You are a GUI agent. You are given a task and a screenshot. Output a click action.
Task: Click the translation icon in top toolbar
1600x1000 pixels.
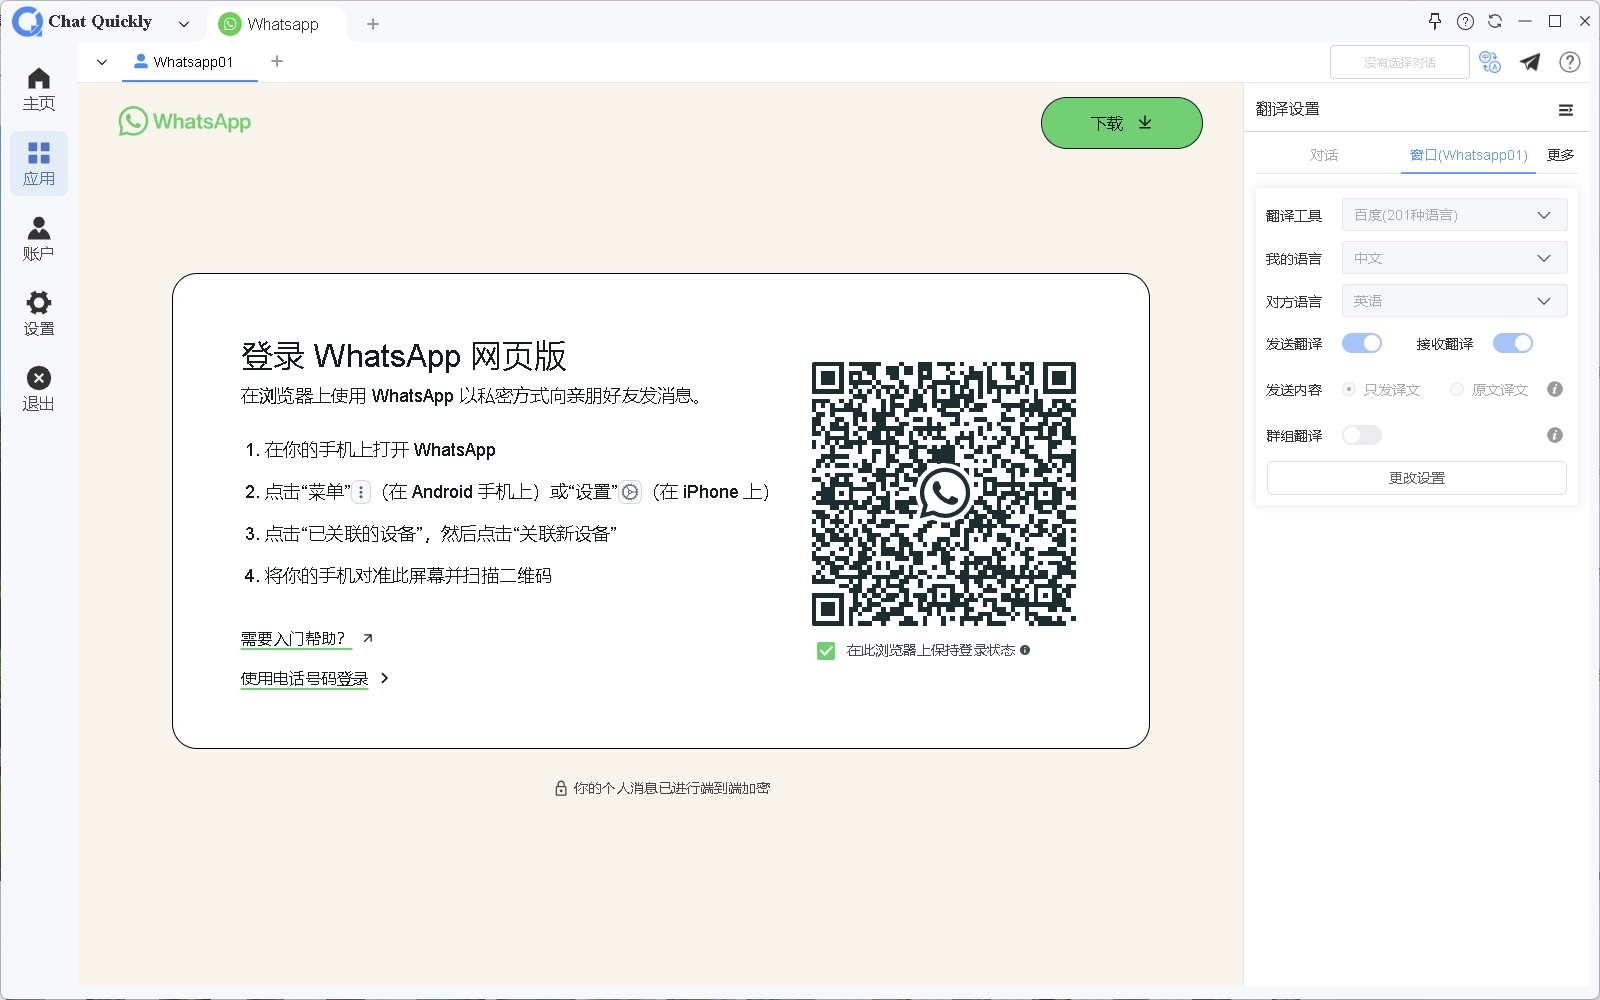(1490, 62)
